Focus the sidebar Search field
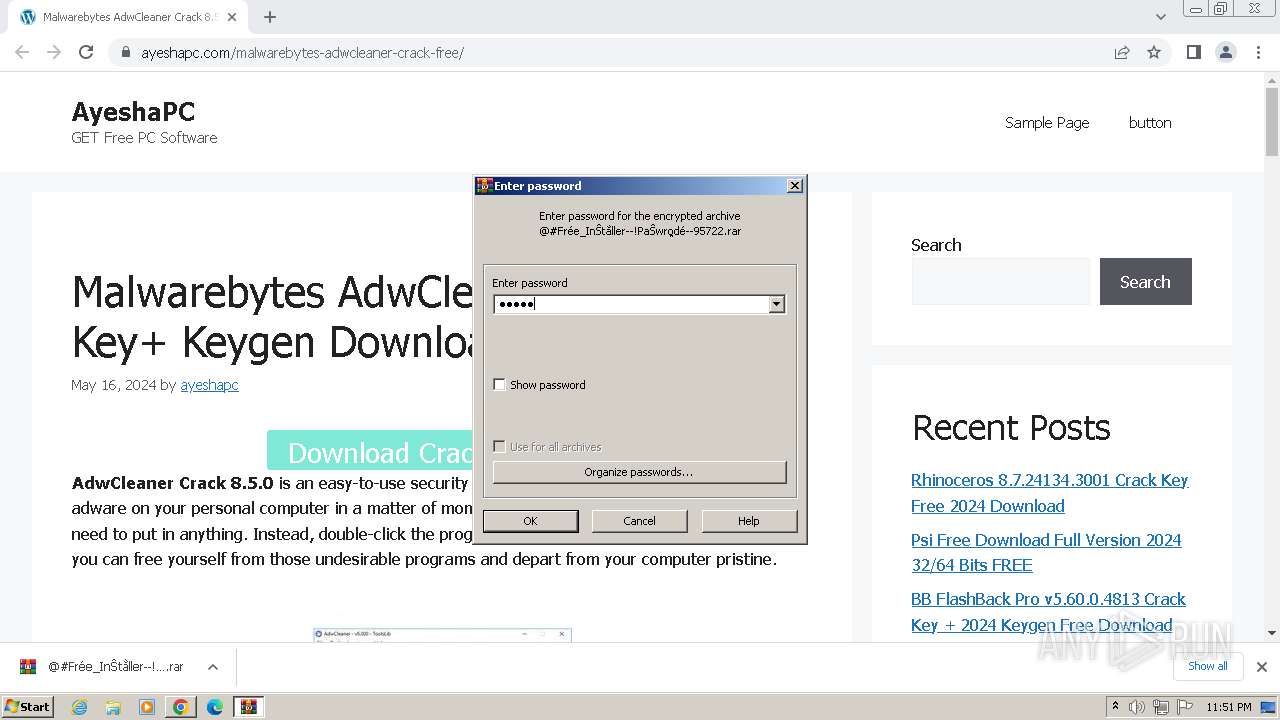The height and width of the screenshot is (720, 1280). point(1000,281)
